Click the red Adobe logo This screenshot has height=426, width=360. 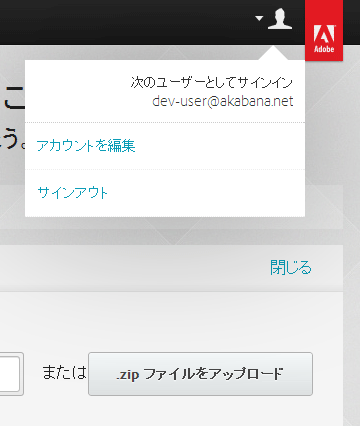(324, 30)
